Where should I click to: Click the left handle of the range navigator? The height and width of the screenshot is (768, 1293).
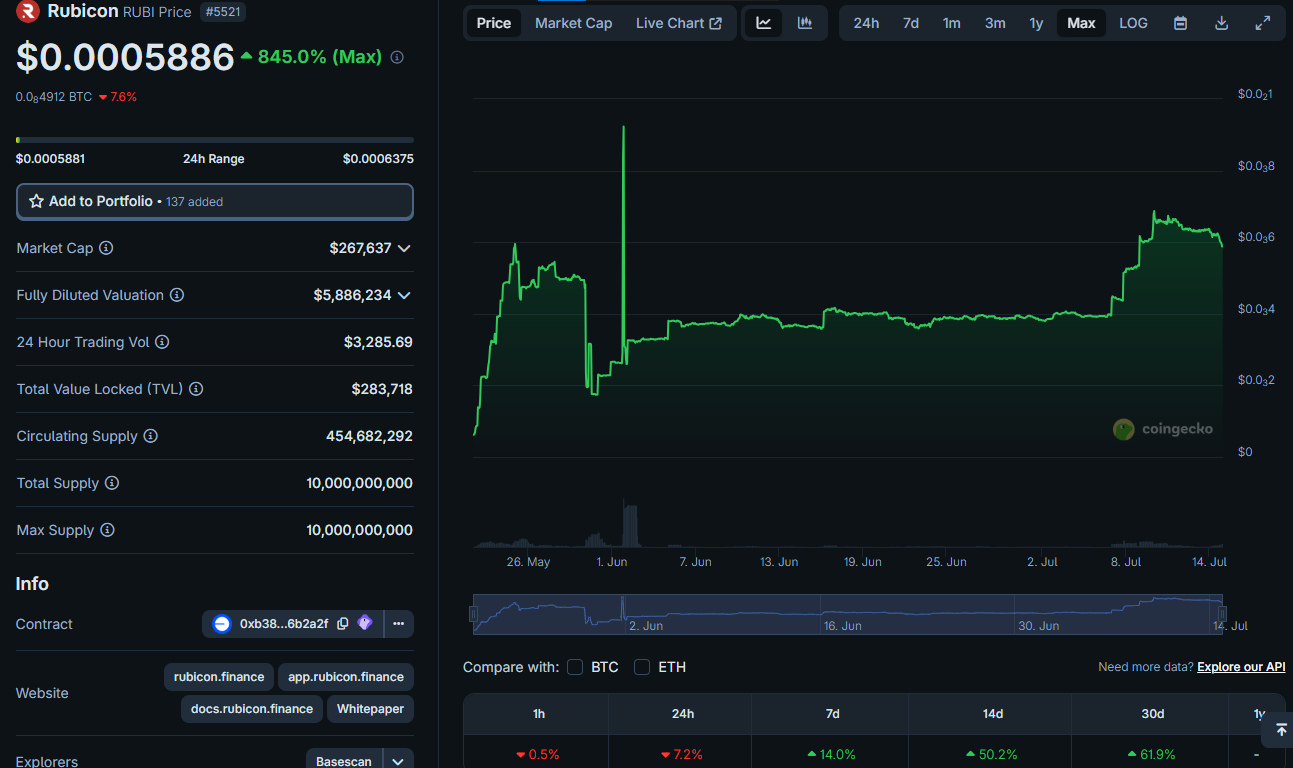coord(474,614)
